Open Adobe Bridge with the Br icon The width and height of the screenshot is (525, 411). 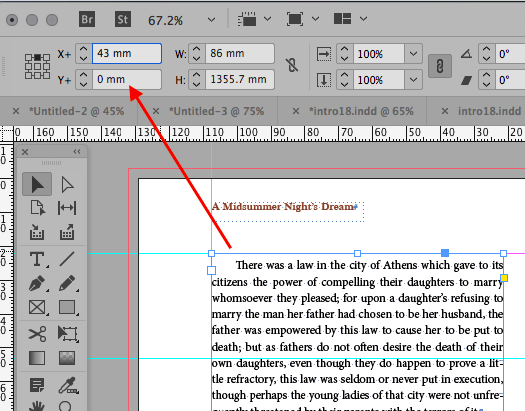87,19
